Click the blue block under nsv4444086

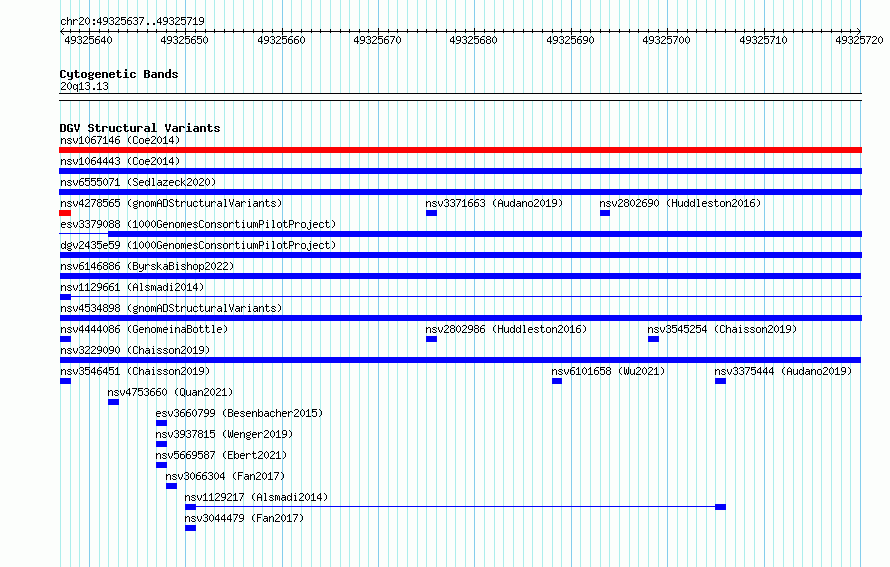tap(65, 339)
